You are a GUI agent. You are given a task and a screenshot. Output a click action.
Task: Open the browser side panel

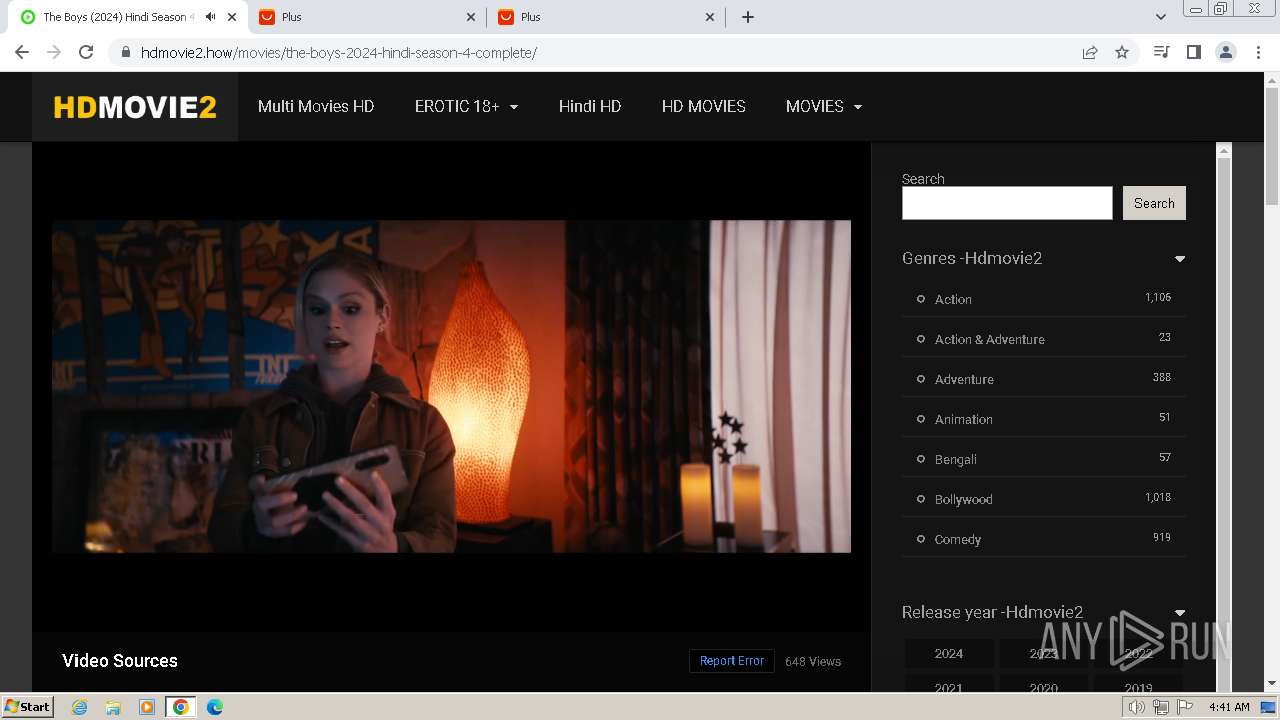coord(1193,52)
